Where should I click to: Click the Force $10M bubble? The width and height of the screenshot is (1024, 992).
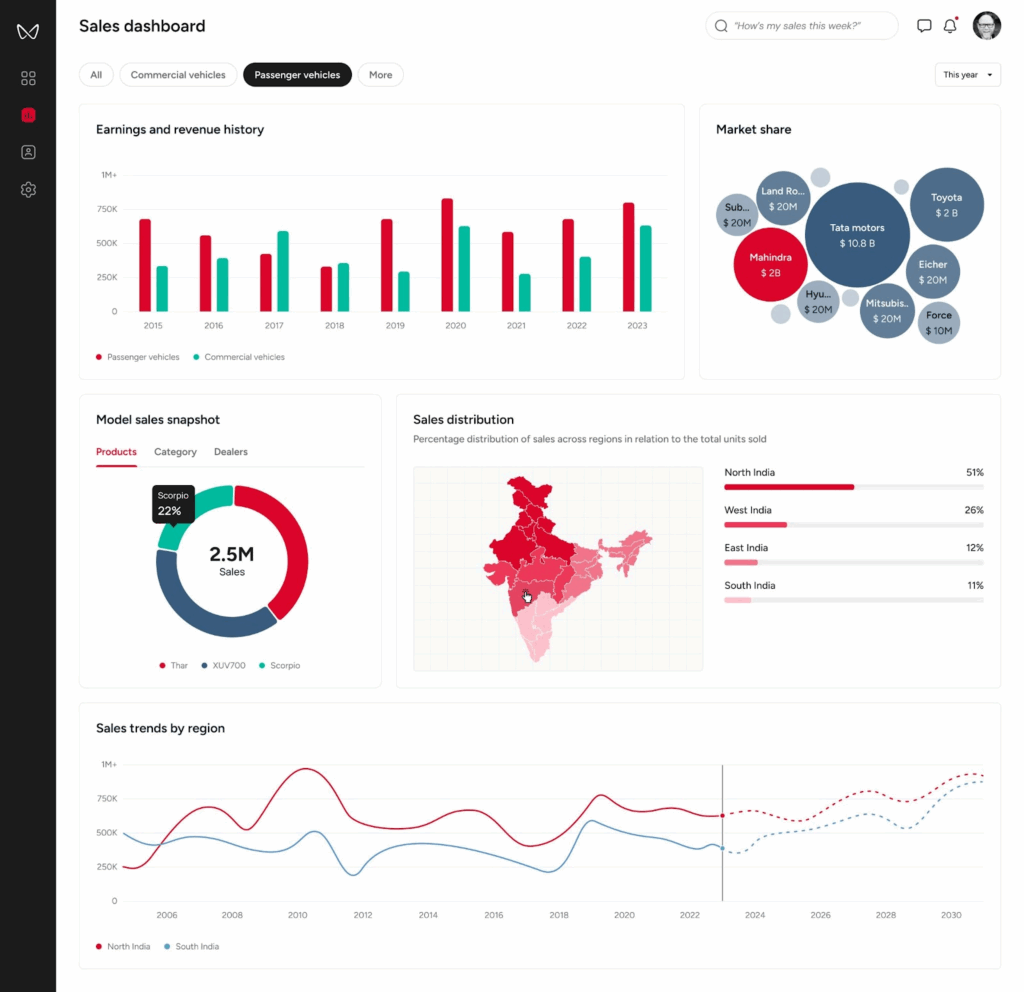click(x=938, y=323)
